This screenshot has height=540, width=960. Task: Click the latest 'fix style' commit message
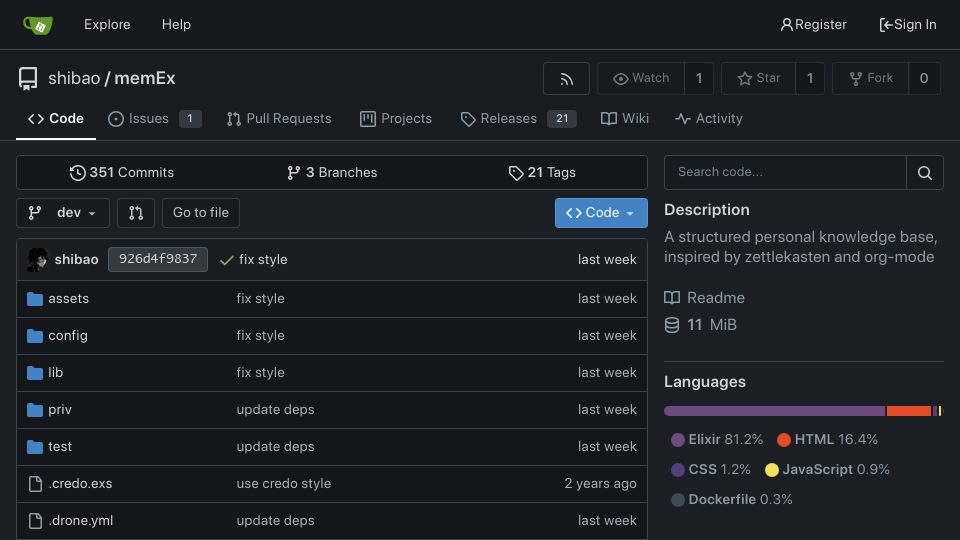click(x=263, y=260)
